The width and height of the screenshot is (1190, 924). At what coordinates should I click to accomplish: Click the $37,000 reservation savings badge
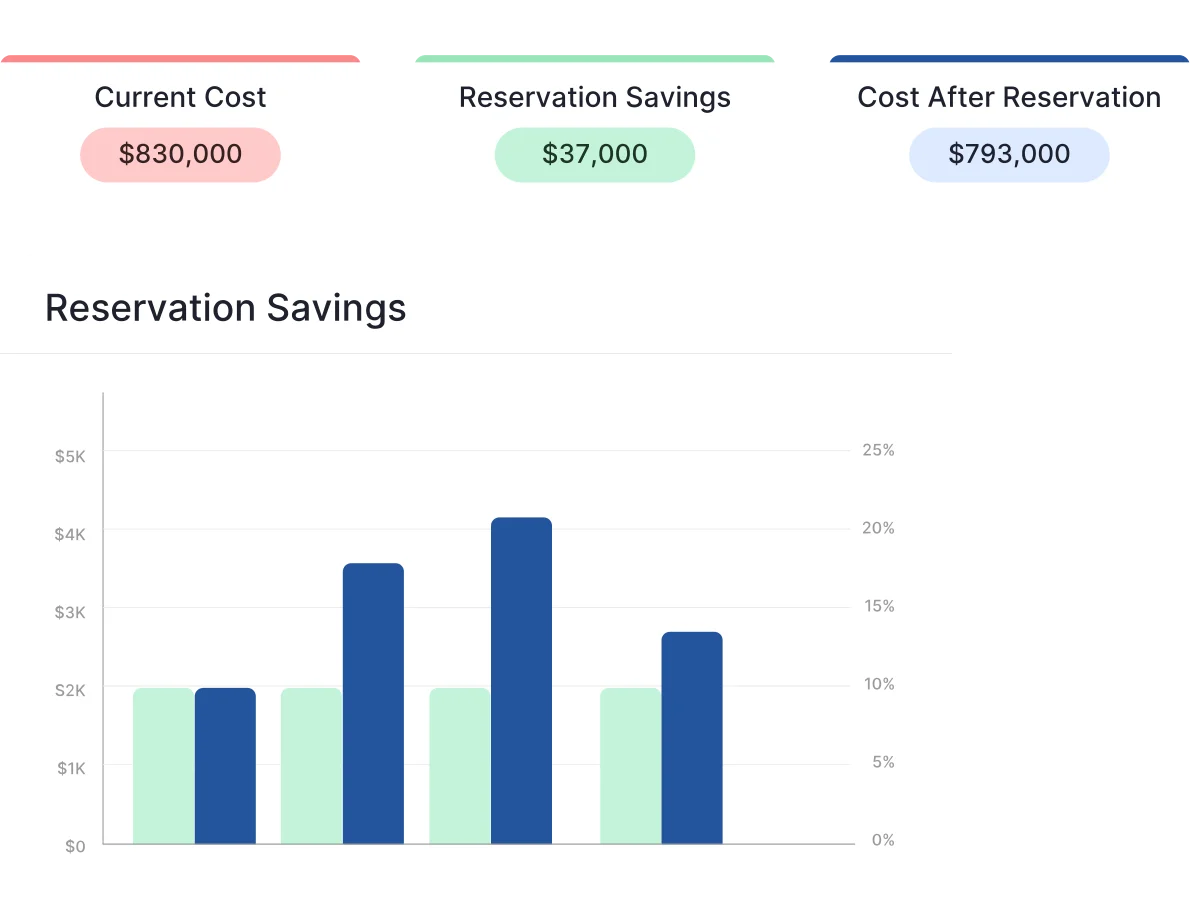point(594,154)
